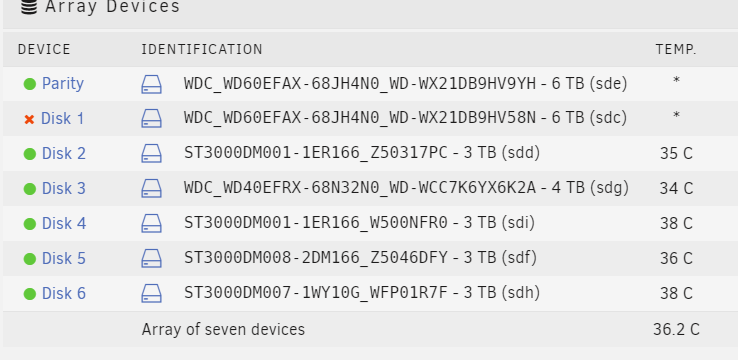
Task: Click the red X status on Disk 1
Action: (x=29, y=120)
